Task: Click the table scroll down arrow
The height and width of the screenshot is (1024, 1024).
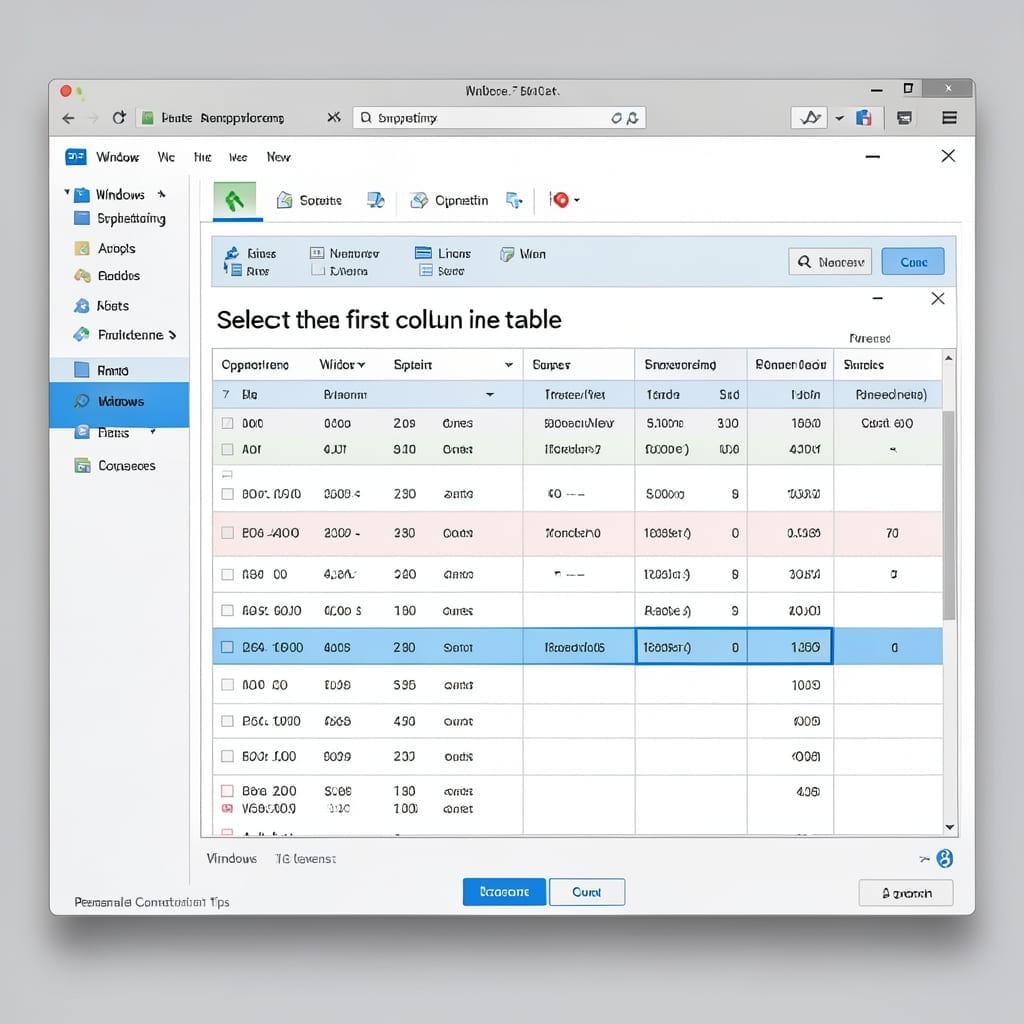Action: [x=950, y=827]
